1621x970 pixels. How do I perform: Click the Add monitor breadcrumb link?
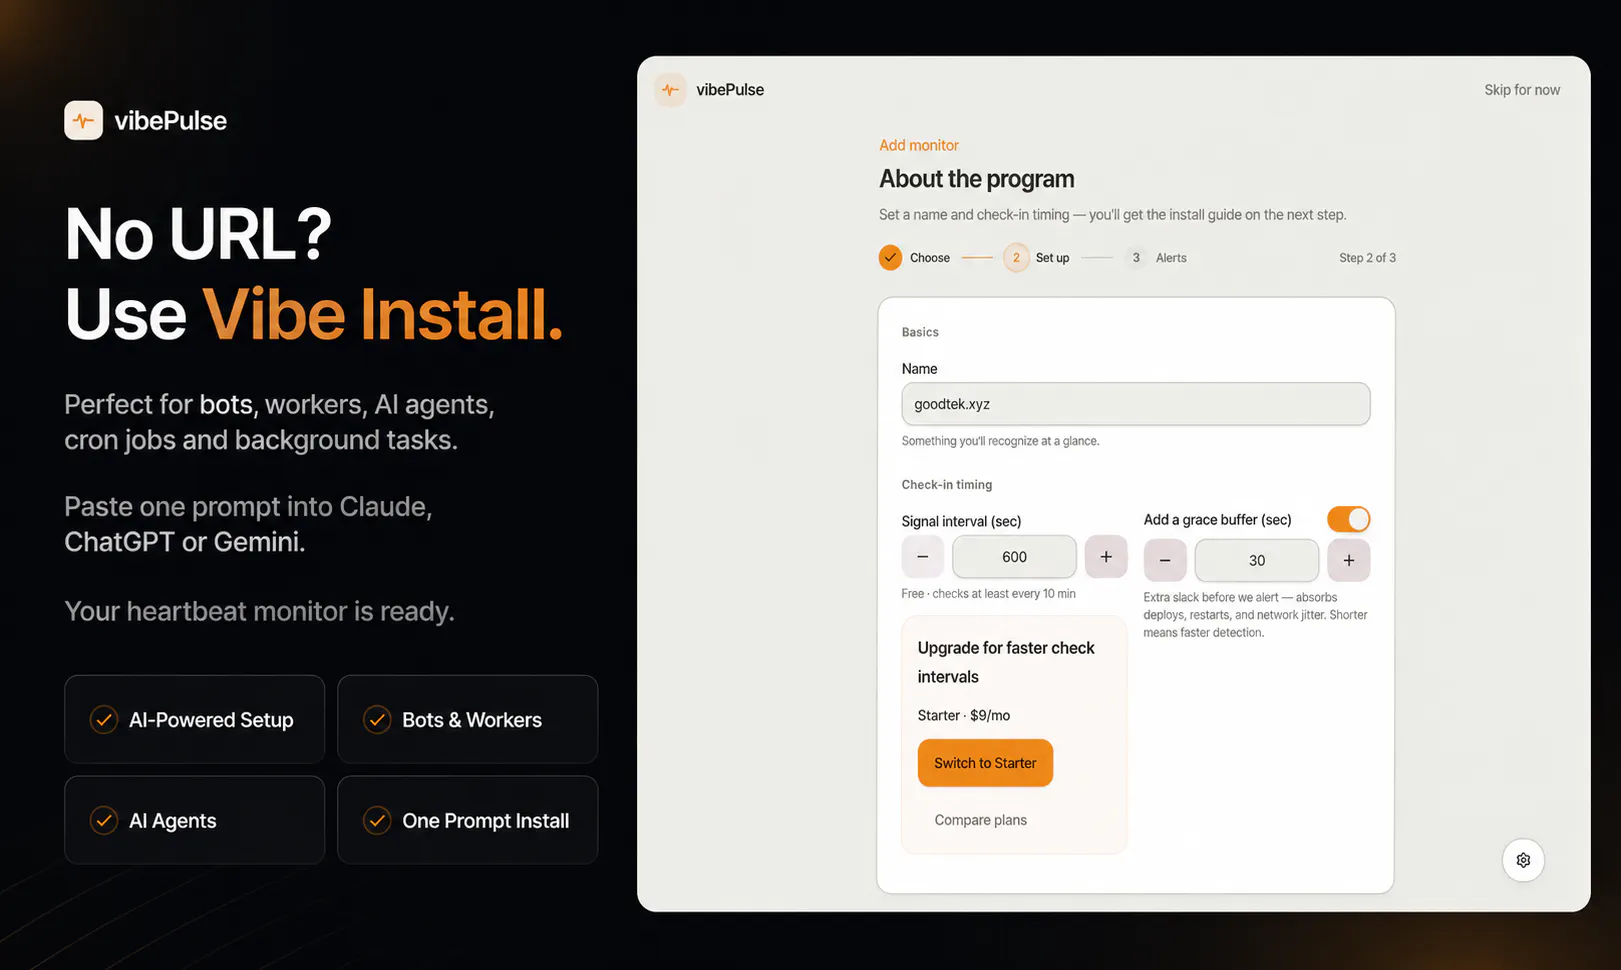[x=919, y=145]
